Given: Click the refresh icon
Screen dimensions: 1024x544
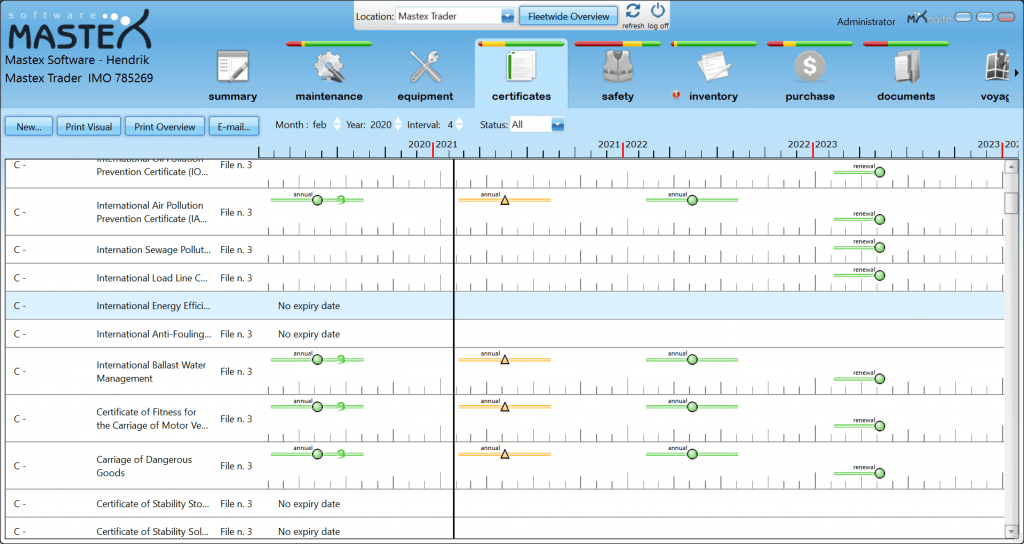Looking at the screenshot, I should point(633,11).
